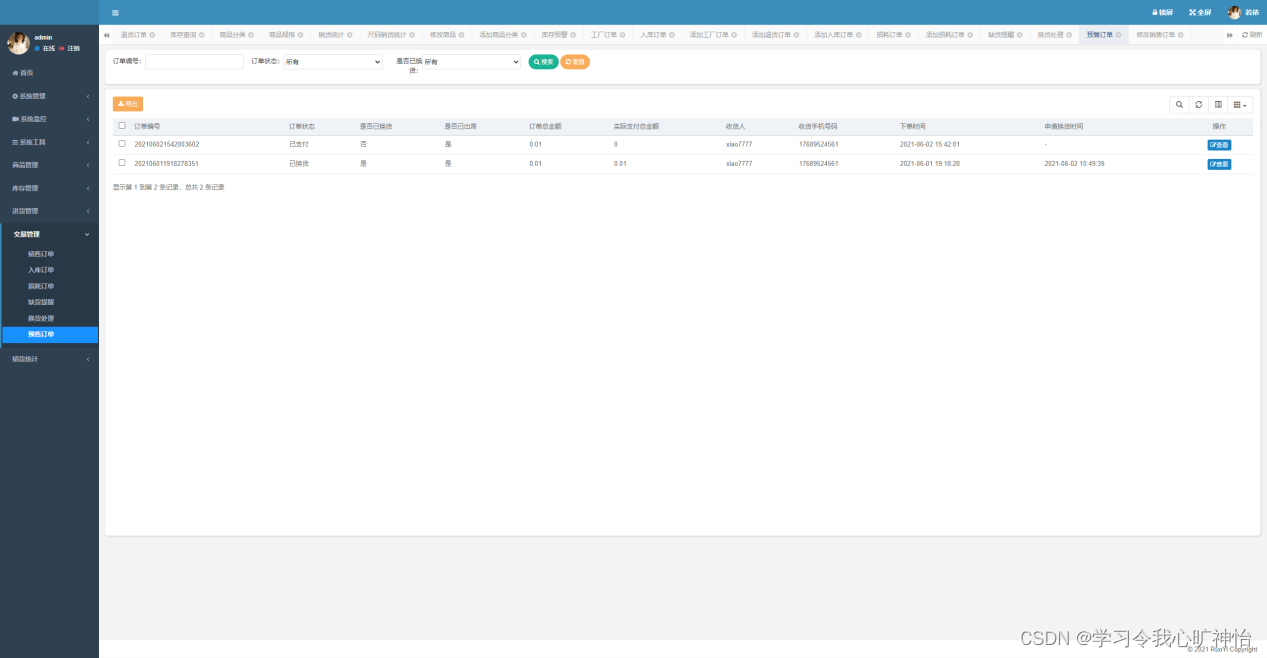Click the 注销 logout icon under admin
Screen dimensions: 1267x658
tap(70, 48)
